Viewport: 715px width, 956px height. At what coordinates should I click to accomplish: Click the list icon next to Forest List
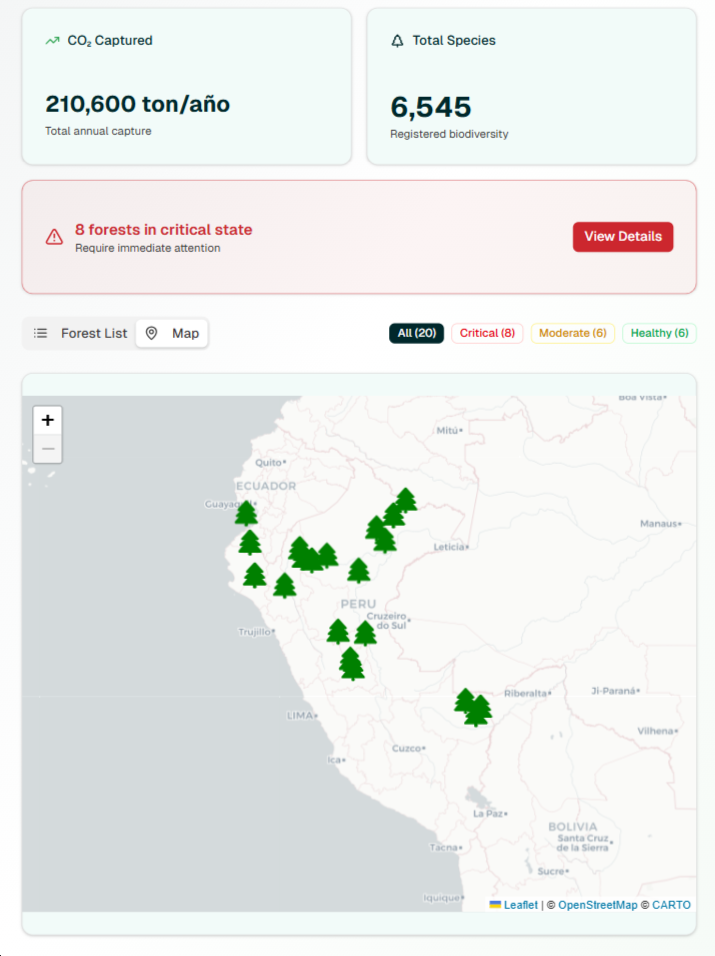click(40, 333)
